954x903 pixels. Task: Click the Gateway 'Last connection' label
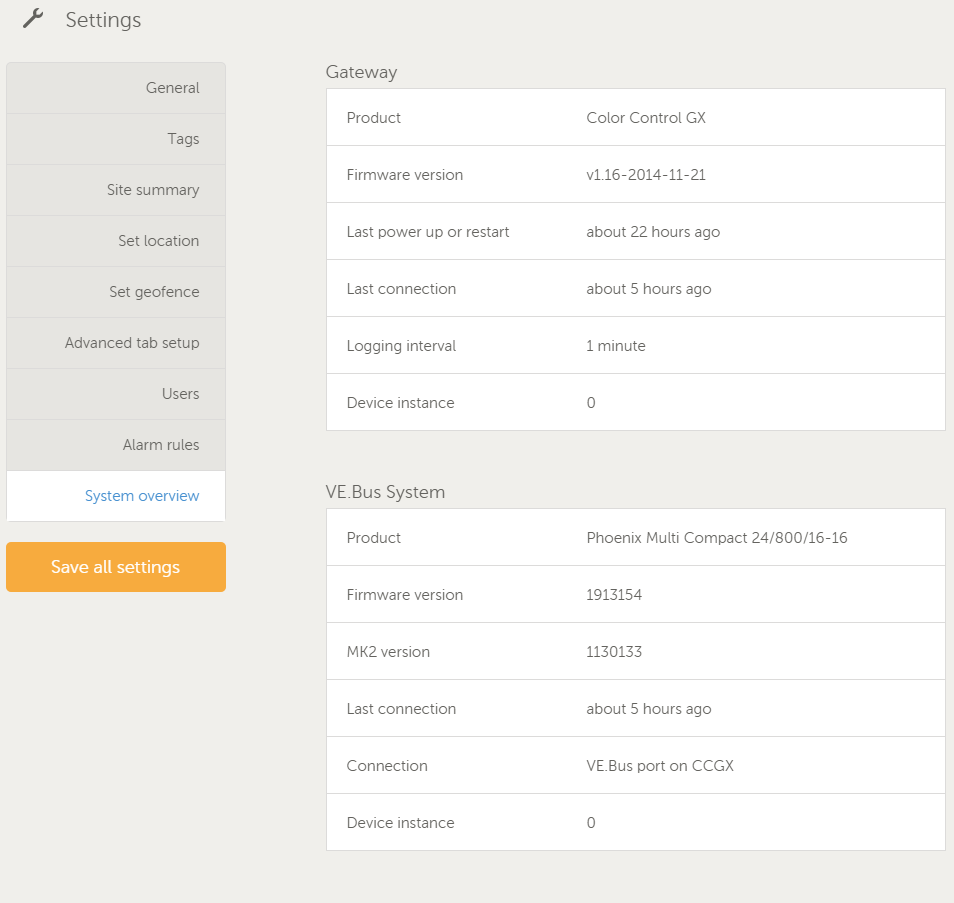pos(401,289)
